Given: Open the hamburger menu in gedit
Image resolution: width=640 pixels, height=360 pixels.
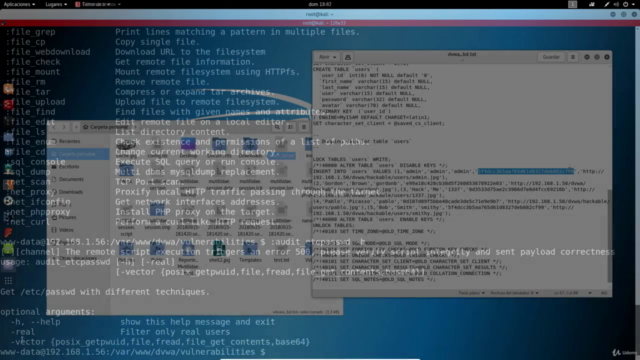Looking at the screenshot, I should (x=573, y=57).
